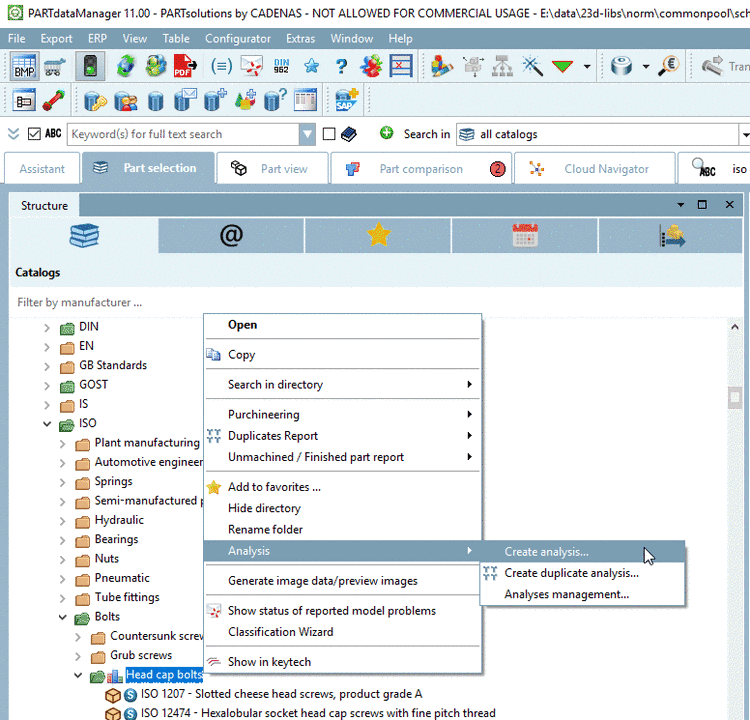Image resolution: width=750 pixels, height=720 pixels.
Task: Expand the Bearings folder
Action: pyautogui.click(x=62, y=540)
